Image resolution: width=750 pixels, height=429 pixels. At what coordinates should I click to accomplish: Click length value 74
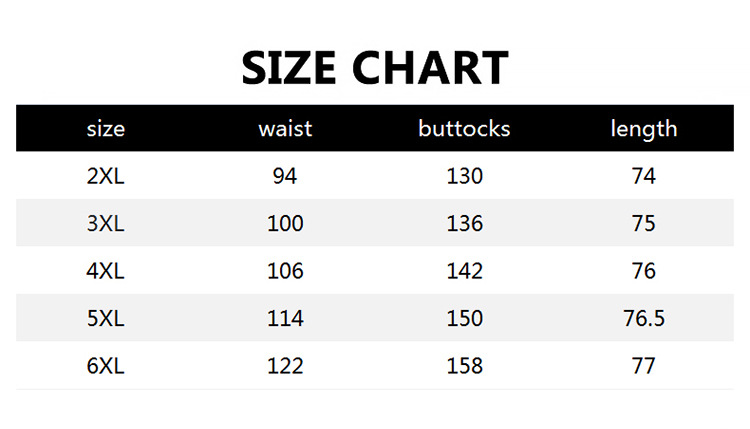click(x=643, y=176)
